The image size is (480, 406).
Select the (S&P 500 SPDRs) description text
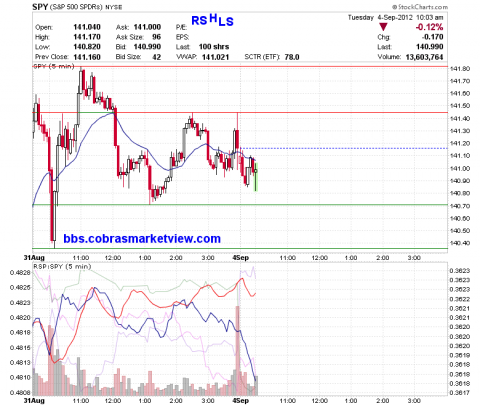[76, 7]
